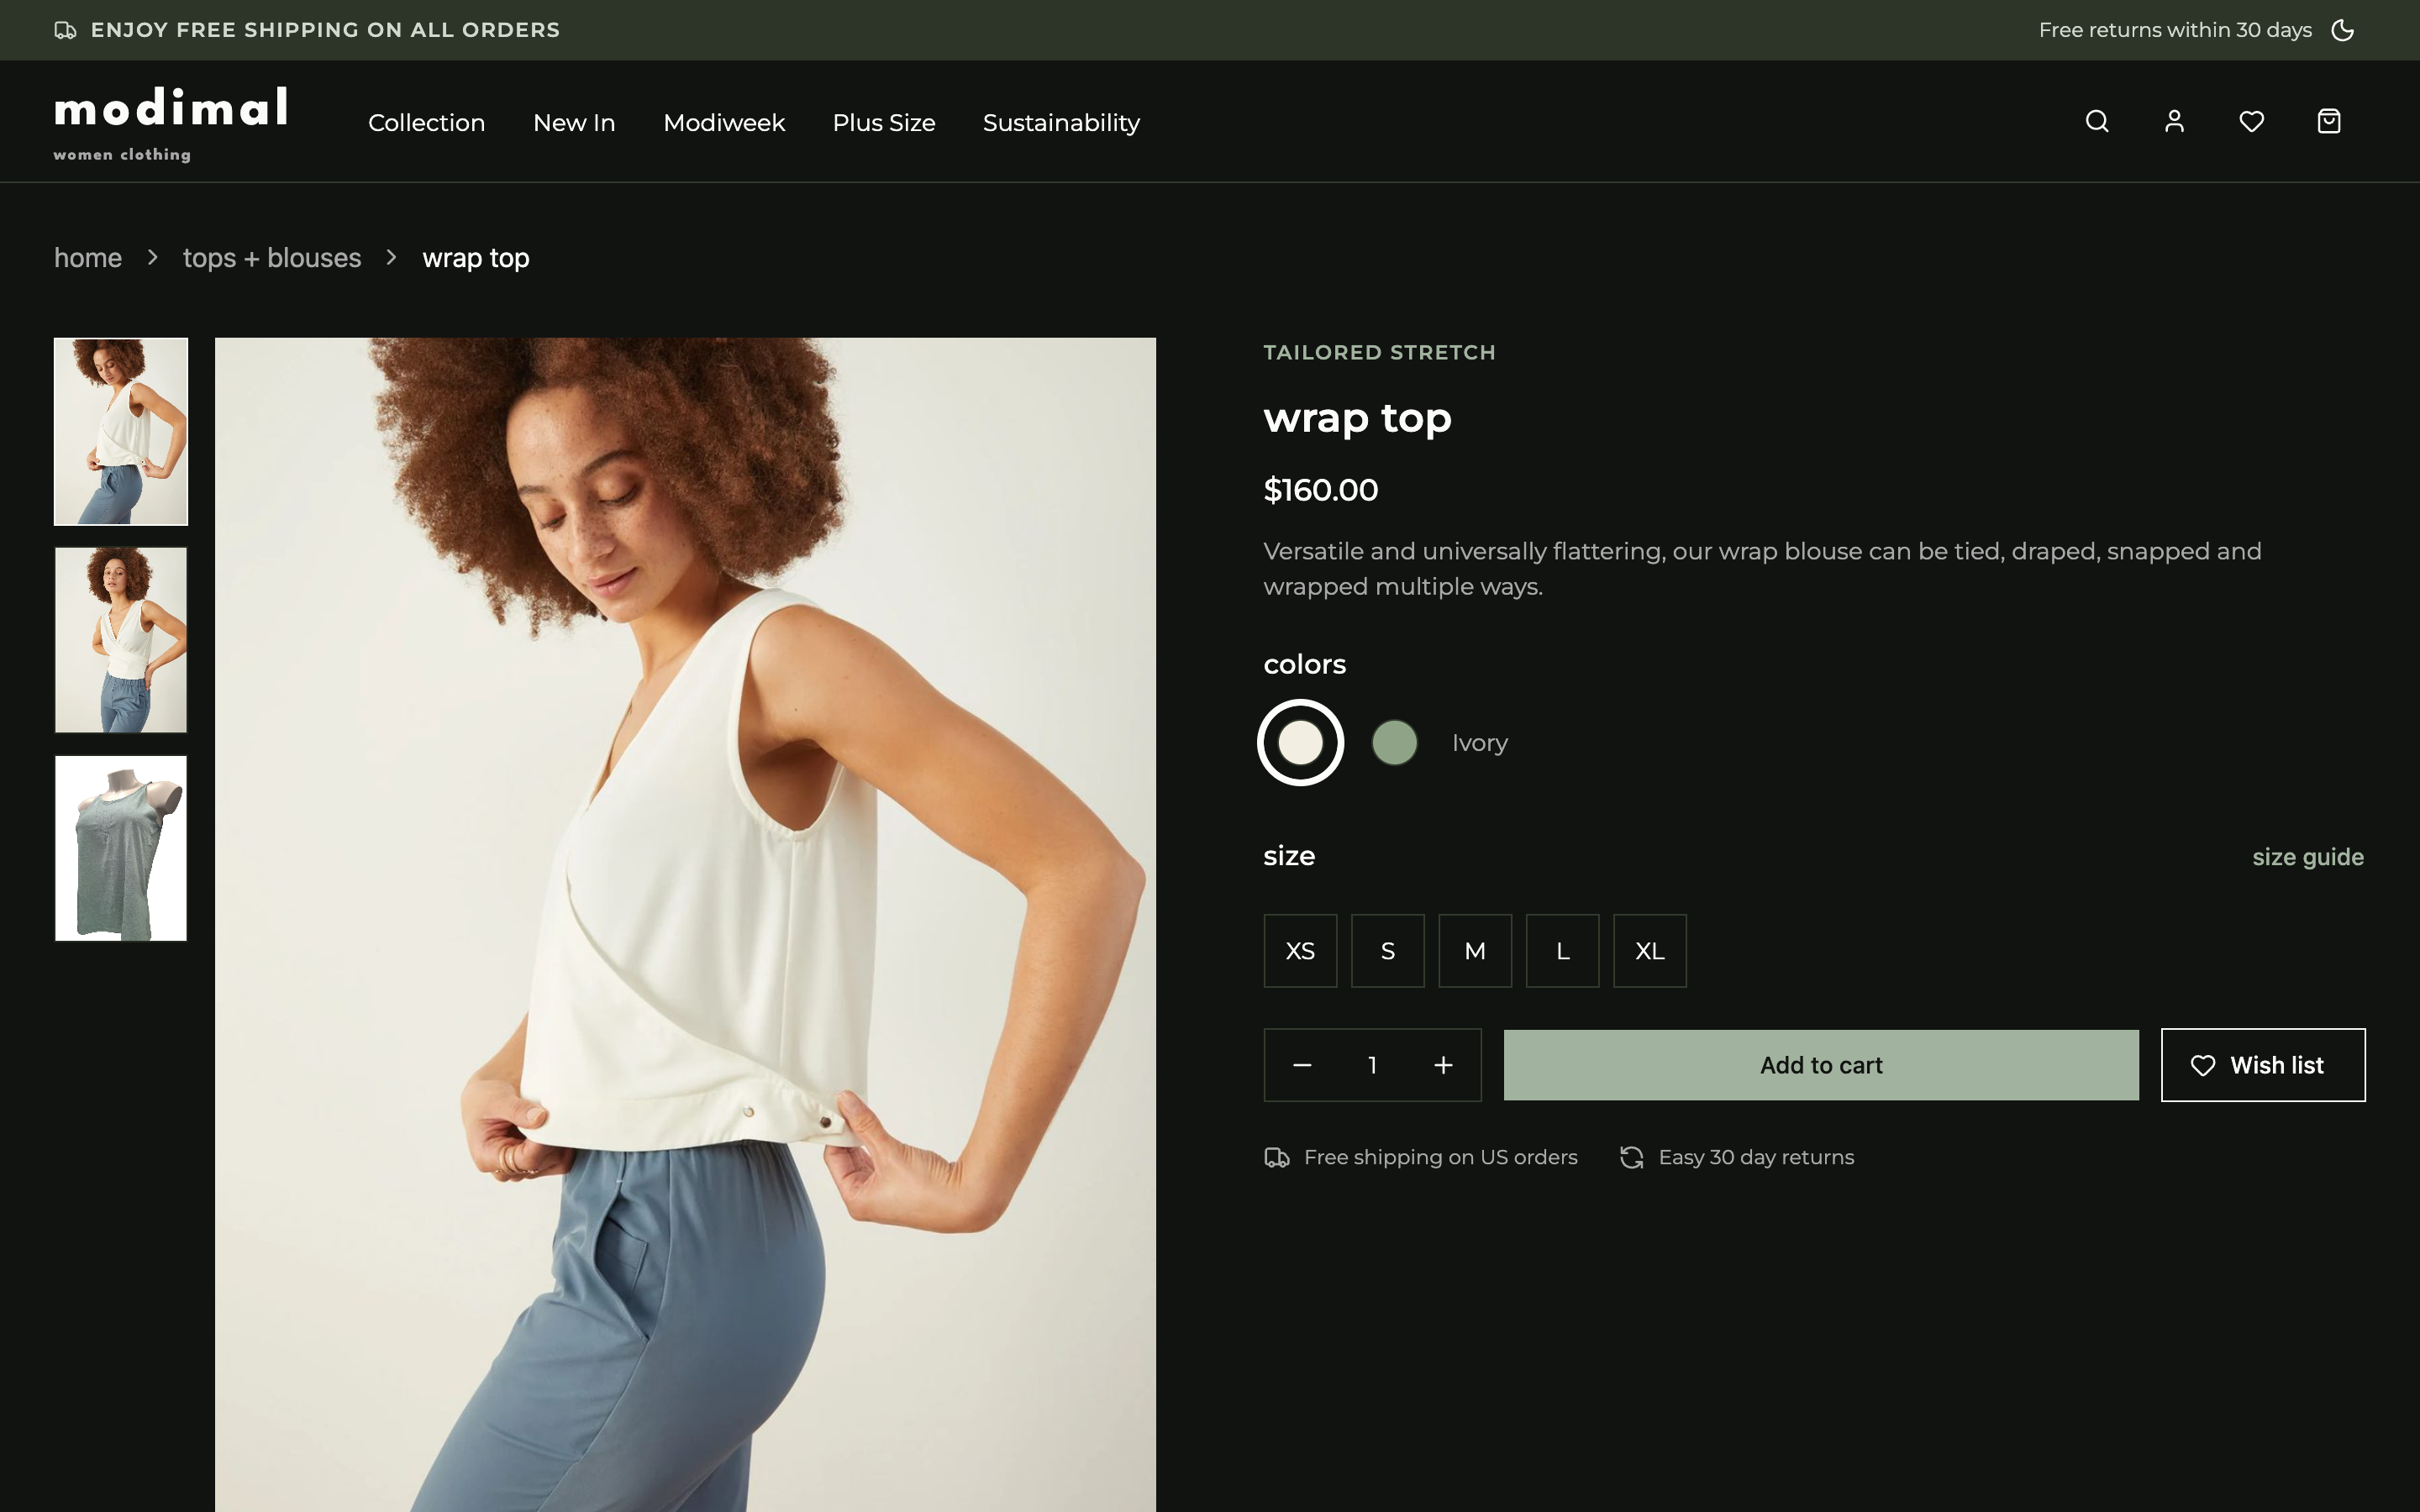This screenshot has width=2420, height=1512.
Task: Click the Free shipping on US orders text
Action: click(x=1441, y=1157)
